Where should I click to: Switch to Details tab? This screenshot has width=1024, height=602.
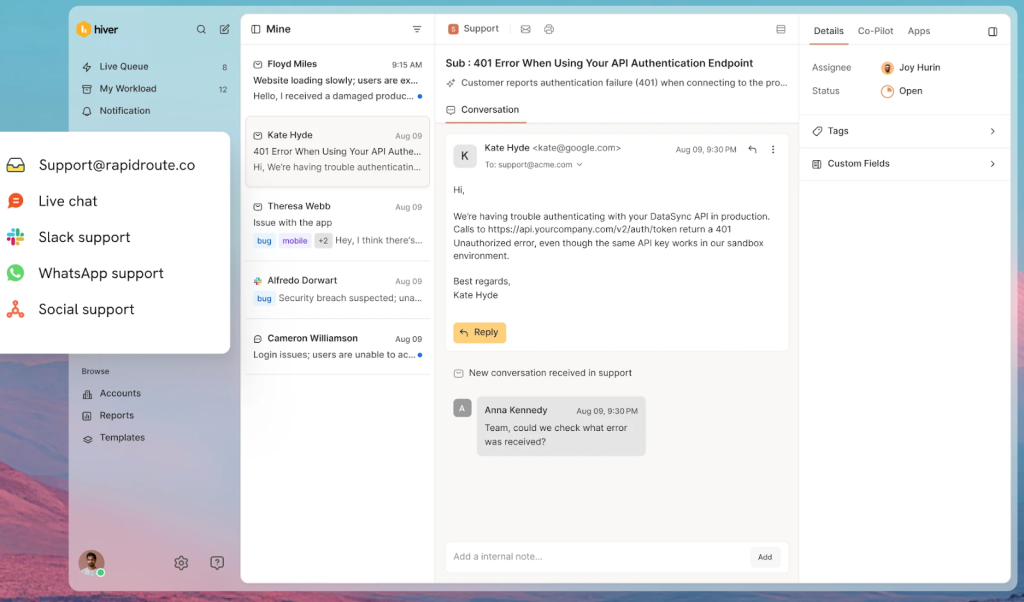coord(829,31)
